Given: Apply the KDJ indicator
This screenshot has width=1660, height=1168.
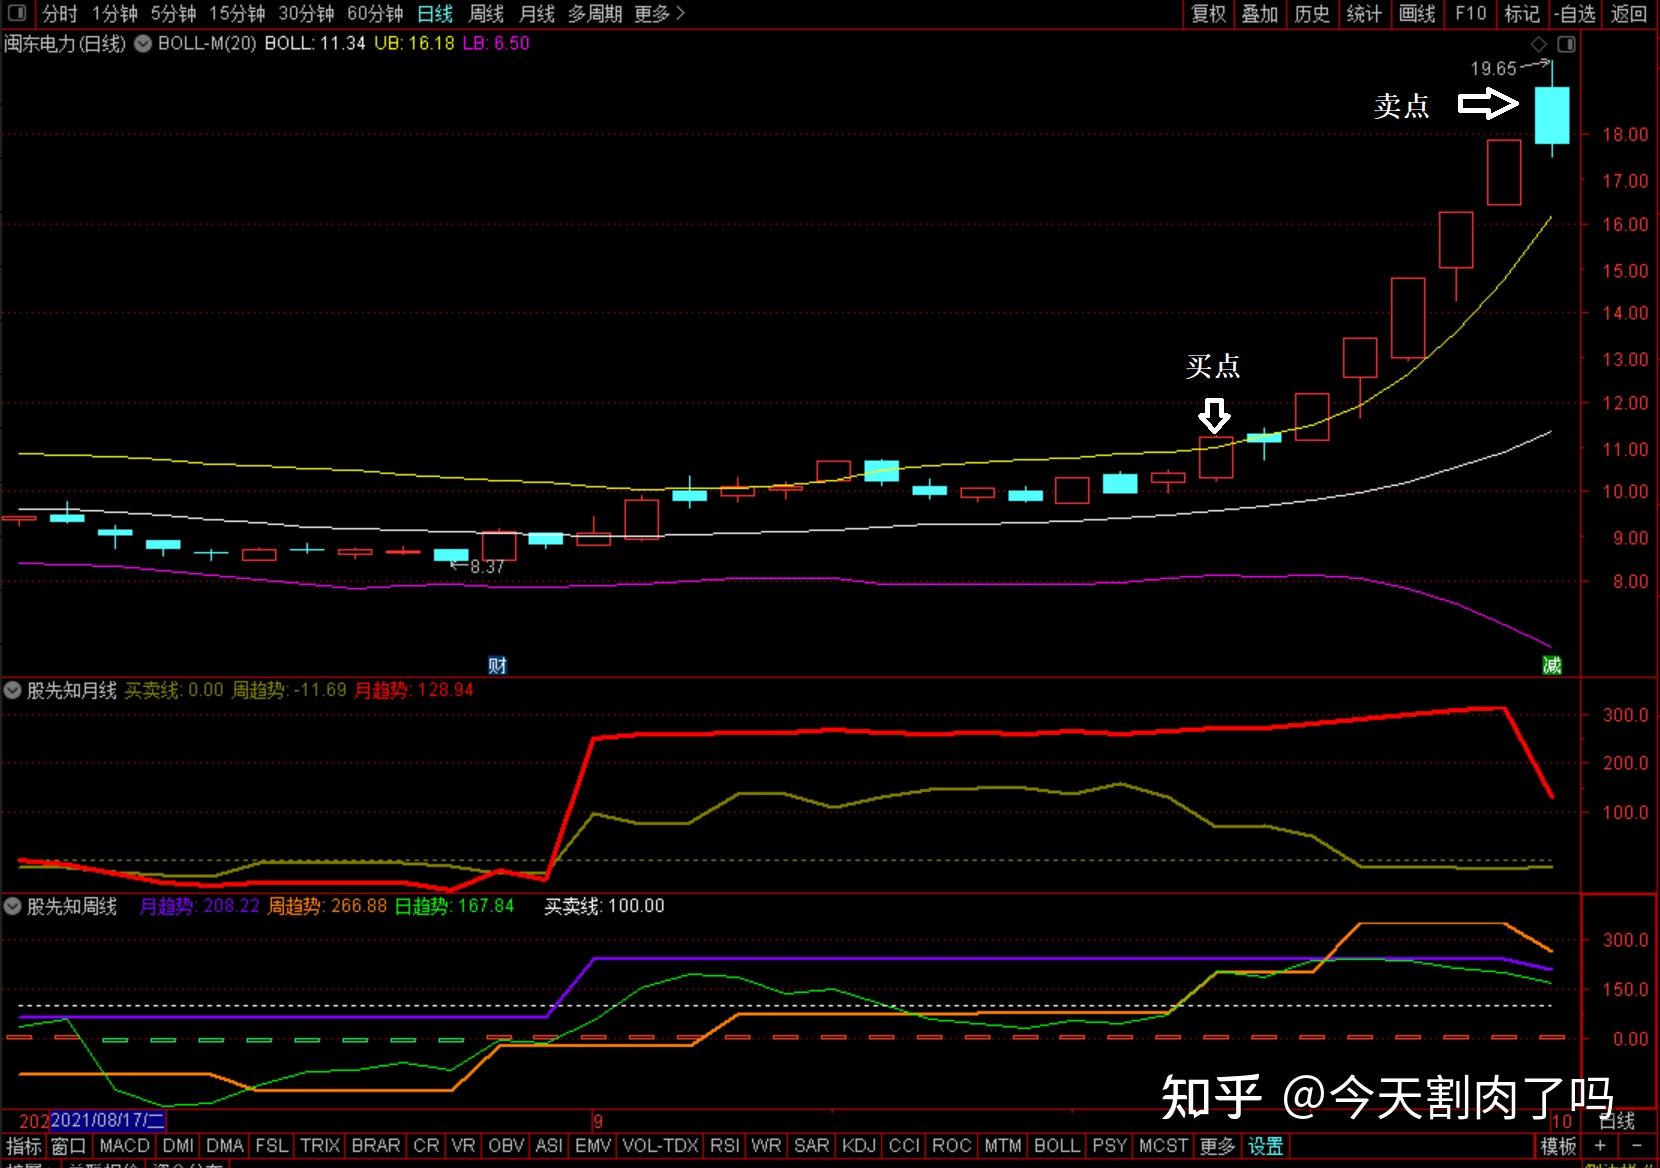Looking at the screenshot, I should 858,1146.
